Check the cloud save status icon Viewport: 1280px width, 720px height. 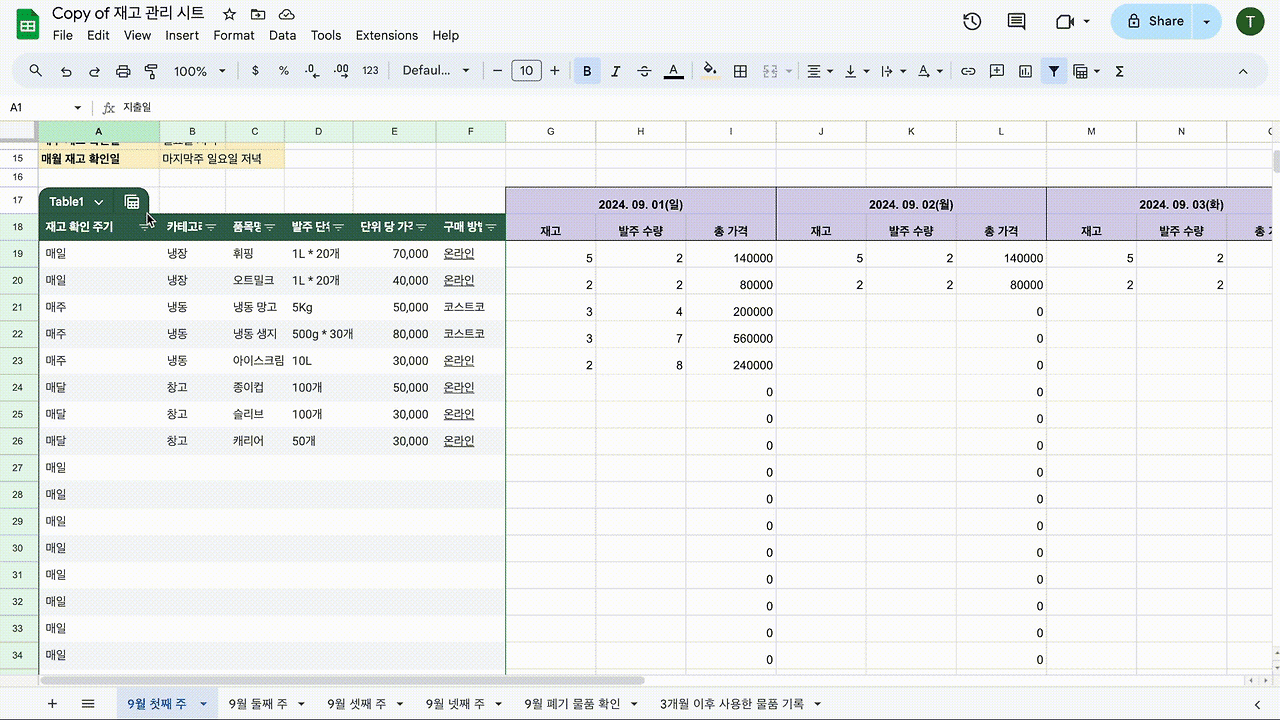[x=287, y=14]
